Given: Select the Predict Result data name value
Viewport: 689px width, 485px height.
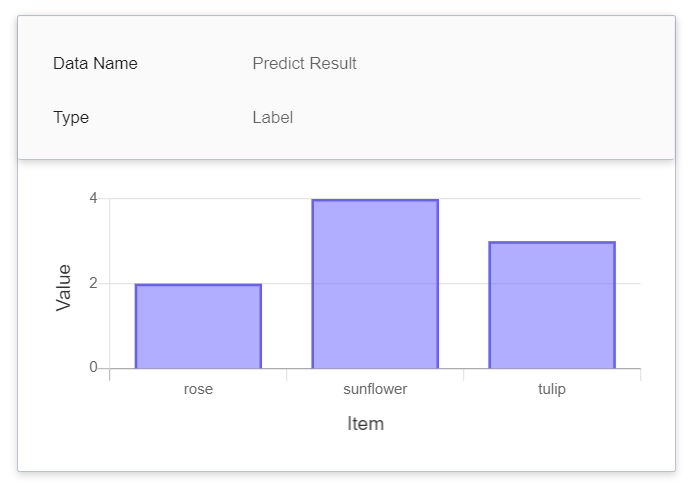Looking at the screenshot, I should [x=305, y=63].
